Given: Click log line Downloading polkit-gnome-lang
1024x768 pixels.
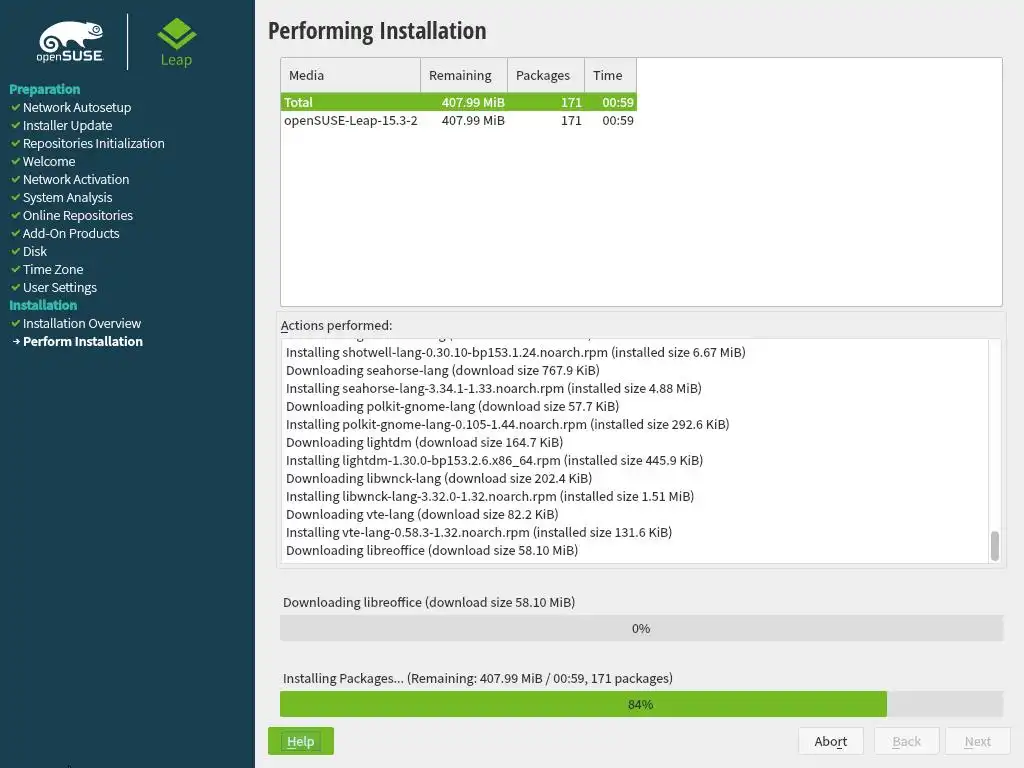Looking at the screenshot, I should [x=452, y=406].
